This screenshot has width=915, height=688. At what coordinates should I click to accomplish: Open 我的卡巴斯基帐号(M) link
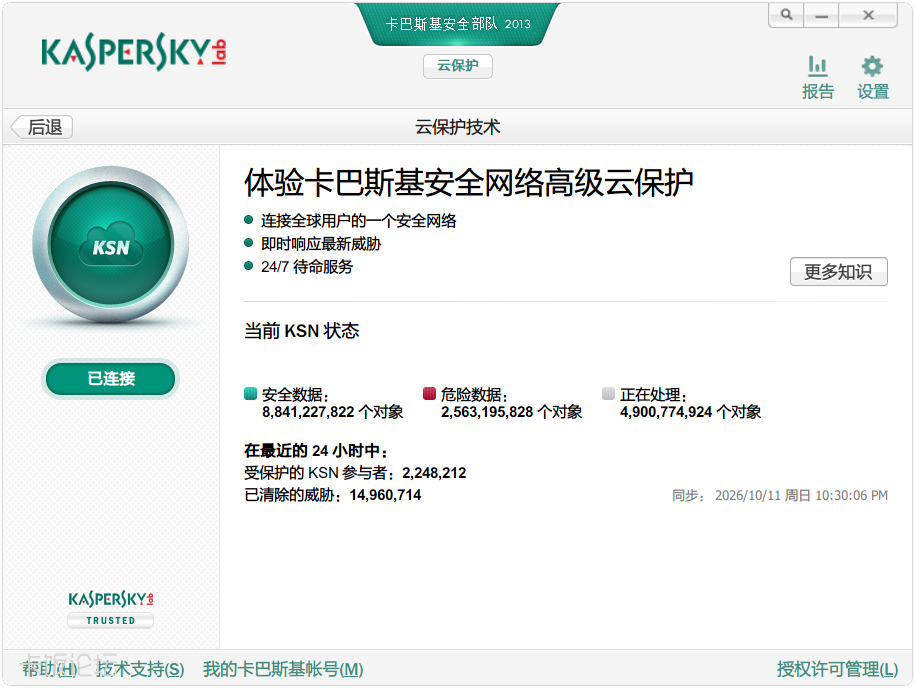(x=283, y=669)
